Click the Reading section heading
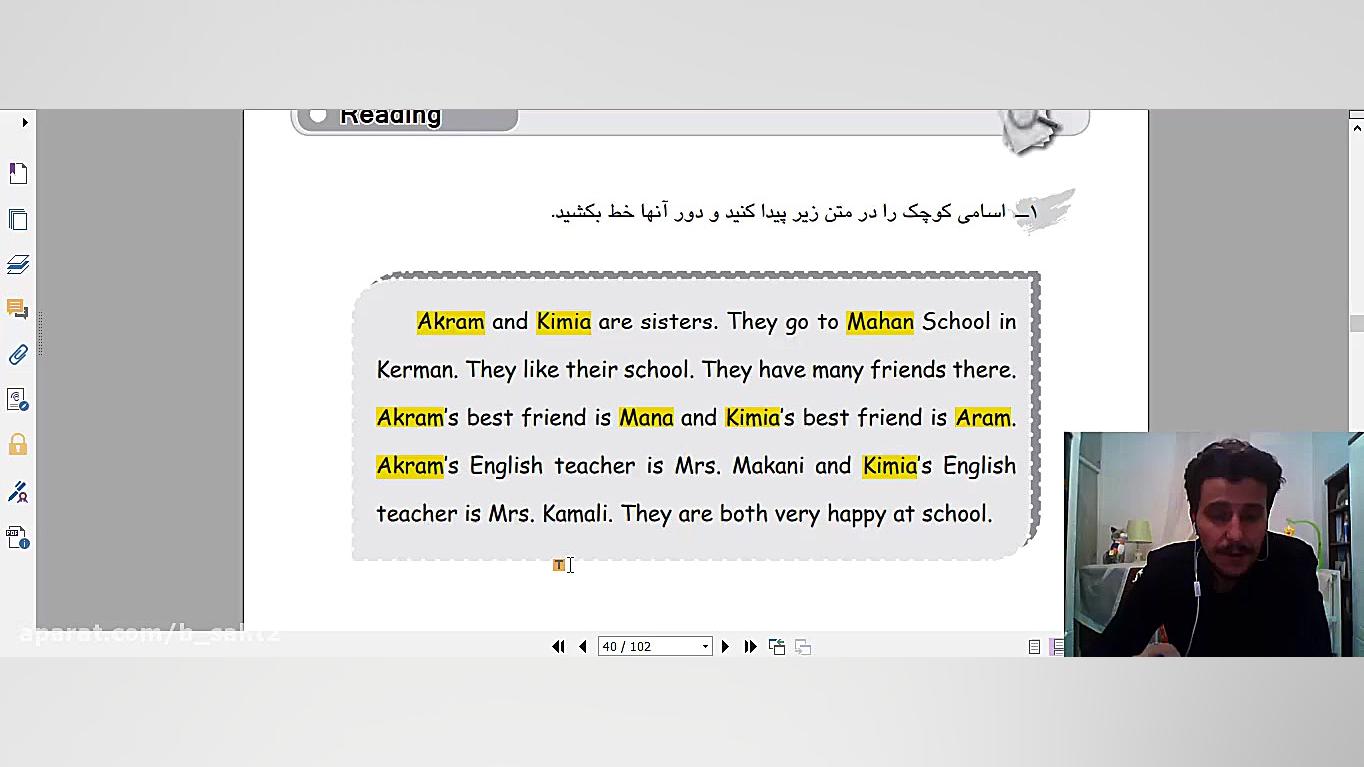Viewport: 1364px width, 767px height. (x=390, y=116)
